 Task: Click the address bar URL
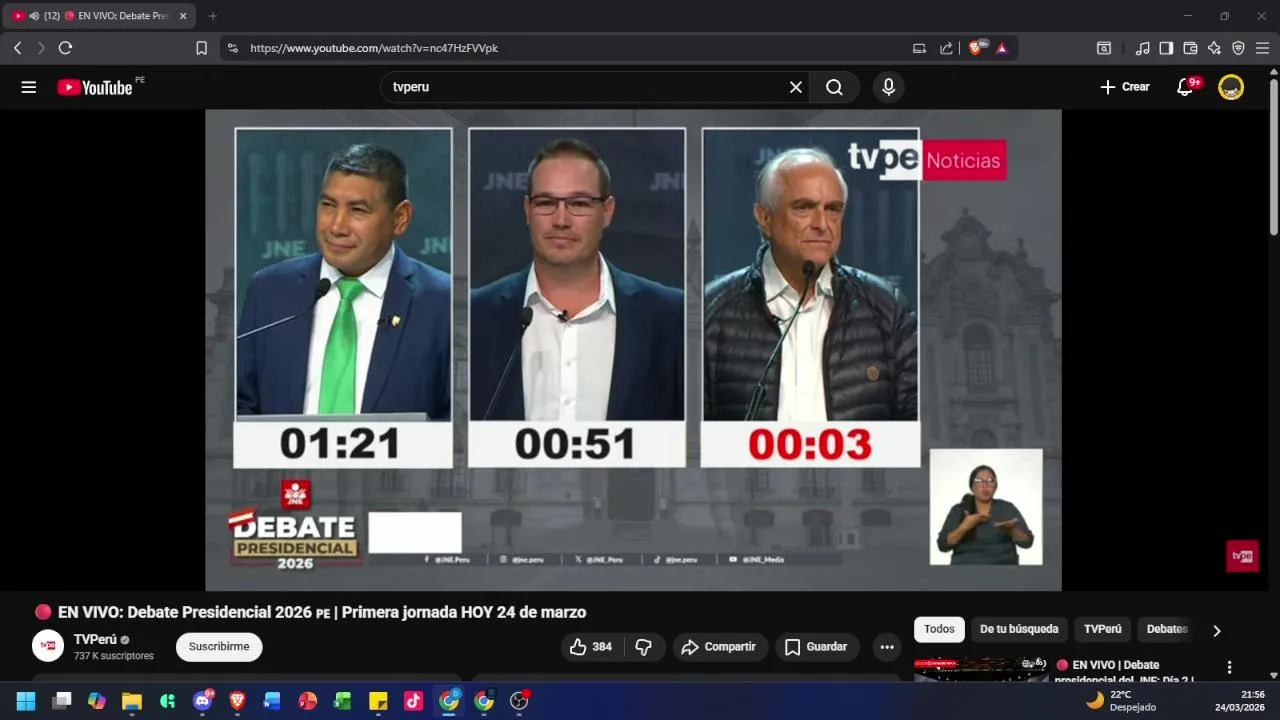[x=374, y=48]
